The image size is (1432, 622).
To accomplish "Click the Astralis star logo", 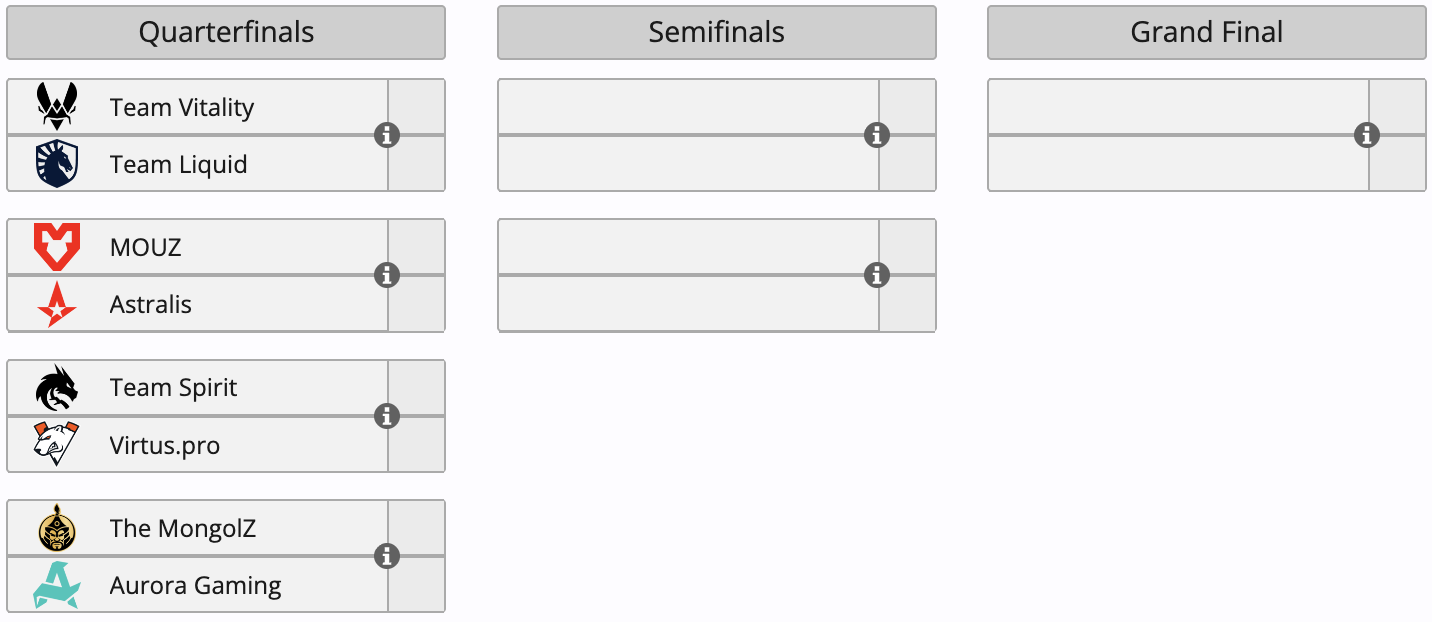I will coord(57,304).
